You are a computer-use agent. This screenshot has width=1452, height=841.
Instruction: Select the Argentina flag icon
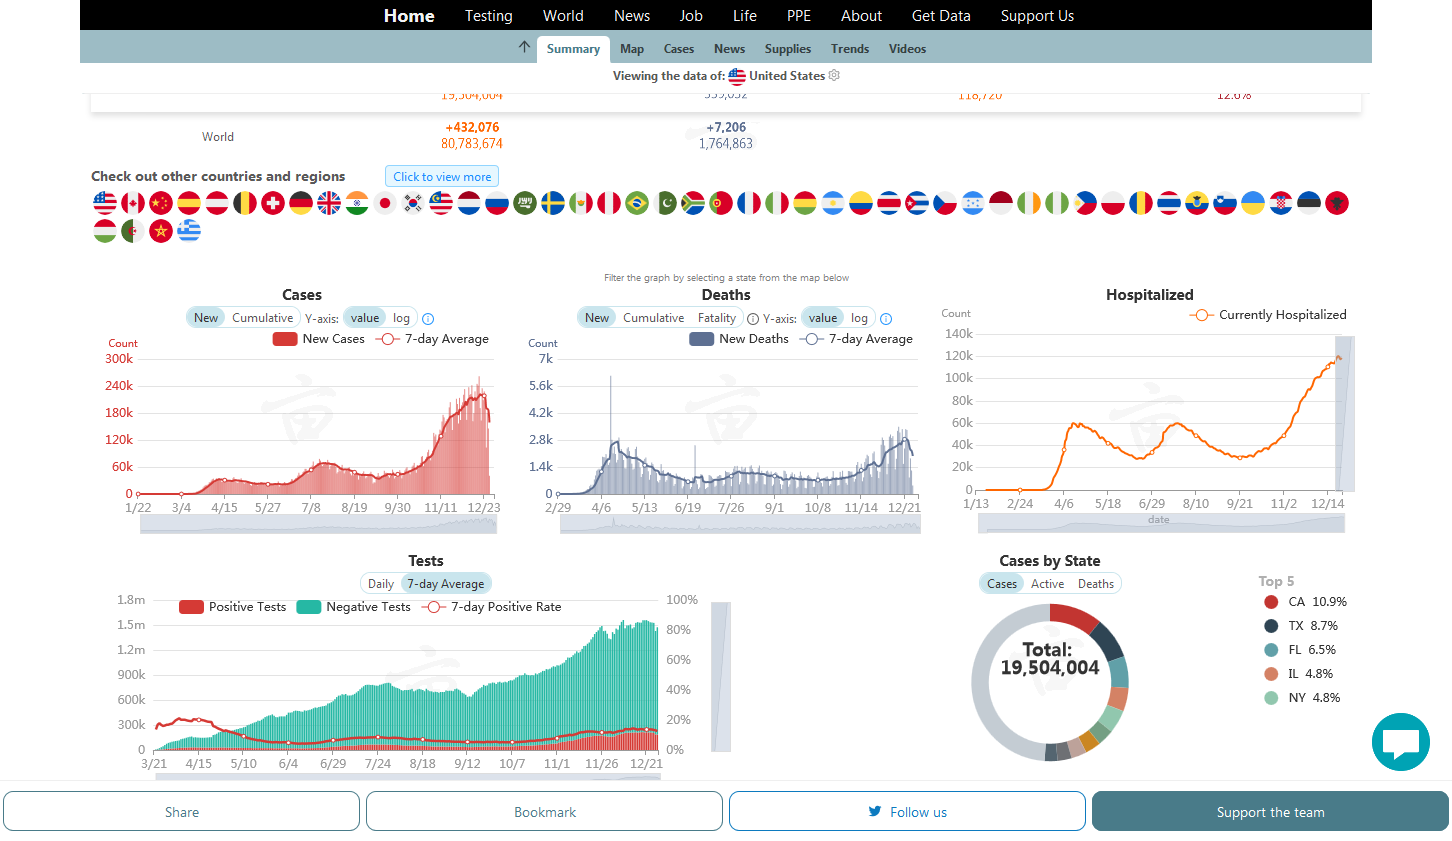click(x=833, y=203)
